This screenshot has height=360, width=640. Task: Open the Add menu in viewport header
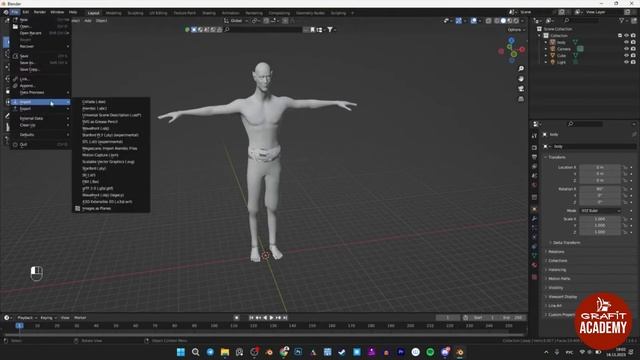88,20
